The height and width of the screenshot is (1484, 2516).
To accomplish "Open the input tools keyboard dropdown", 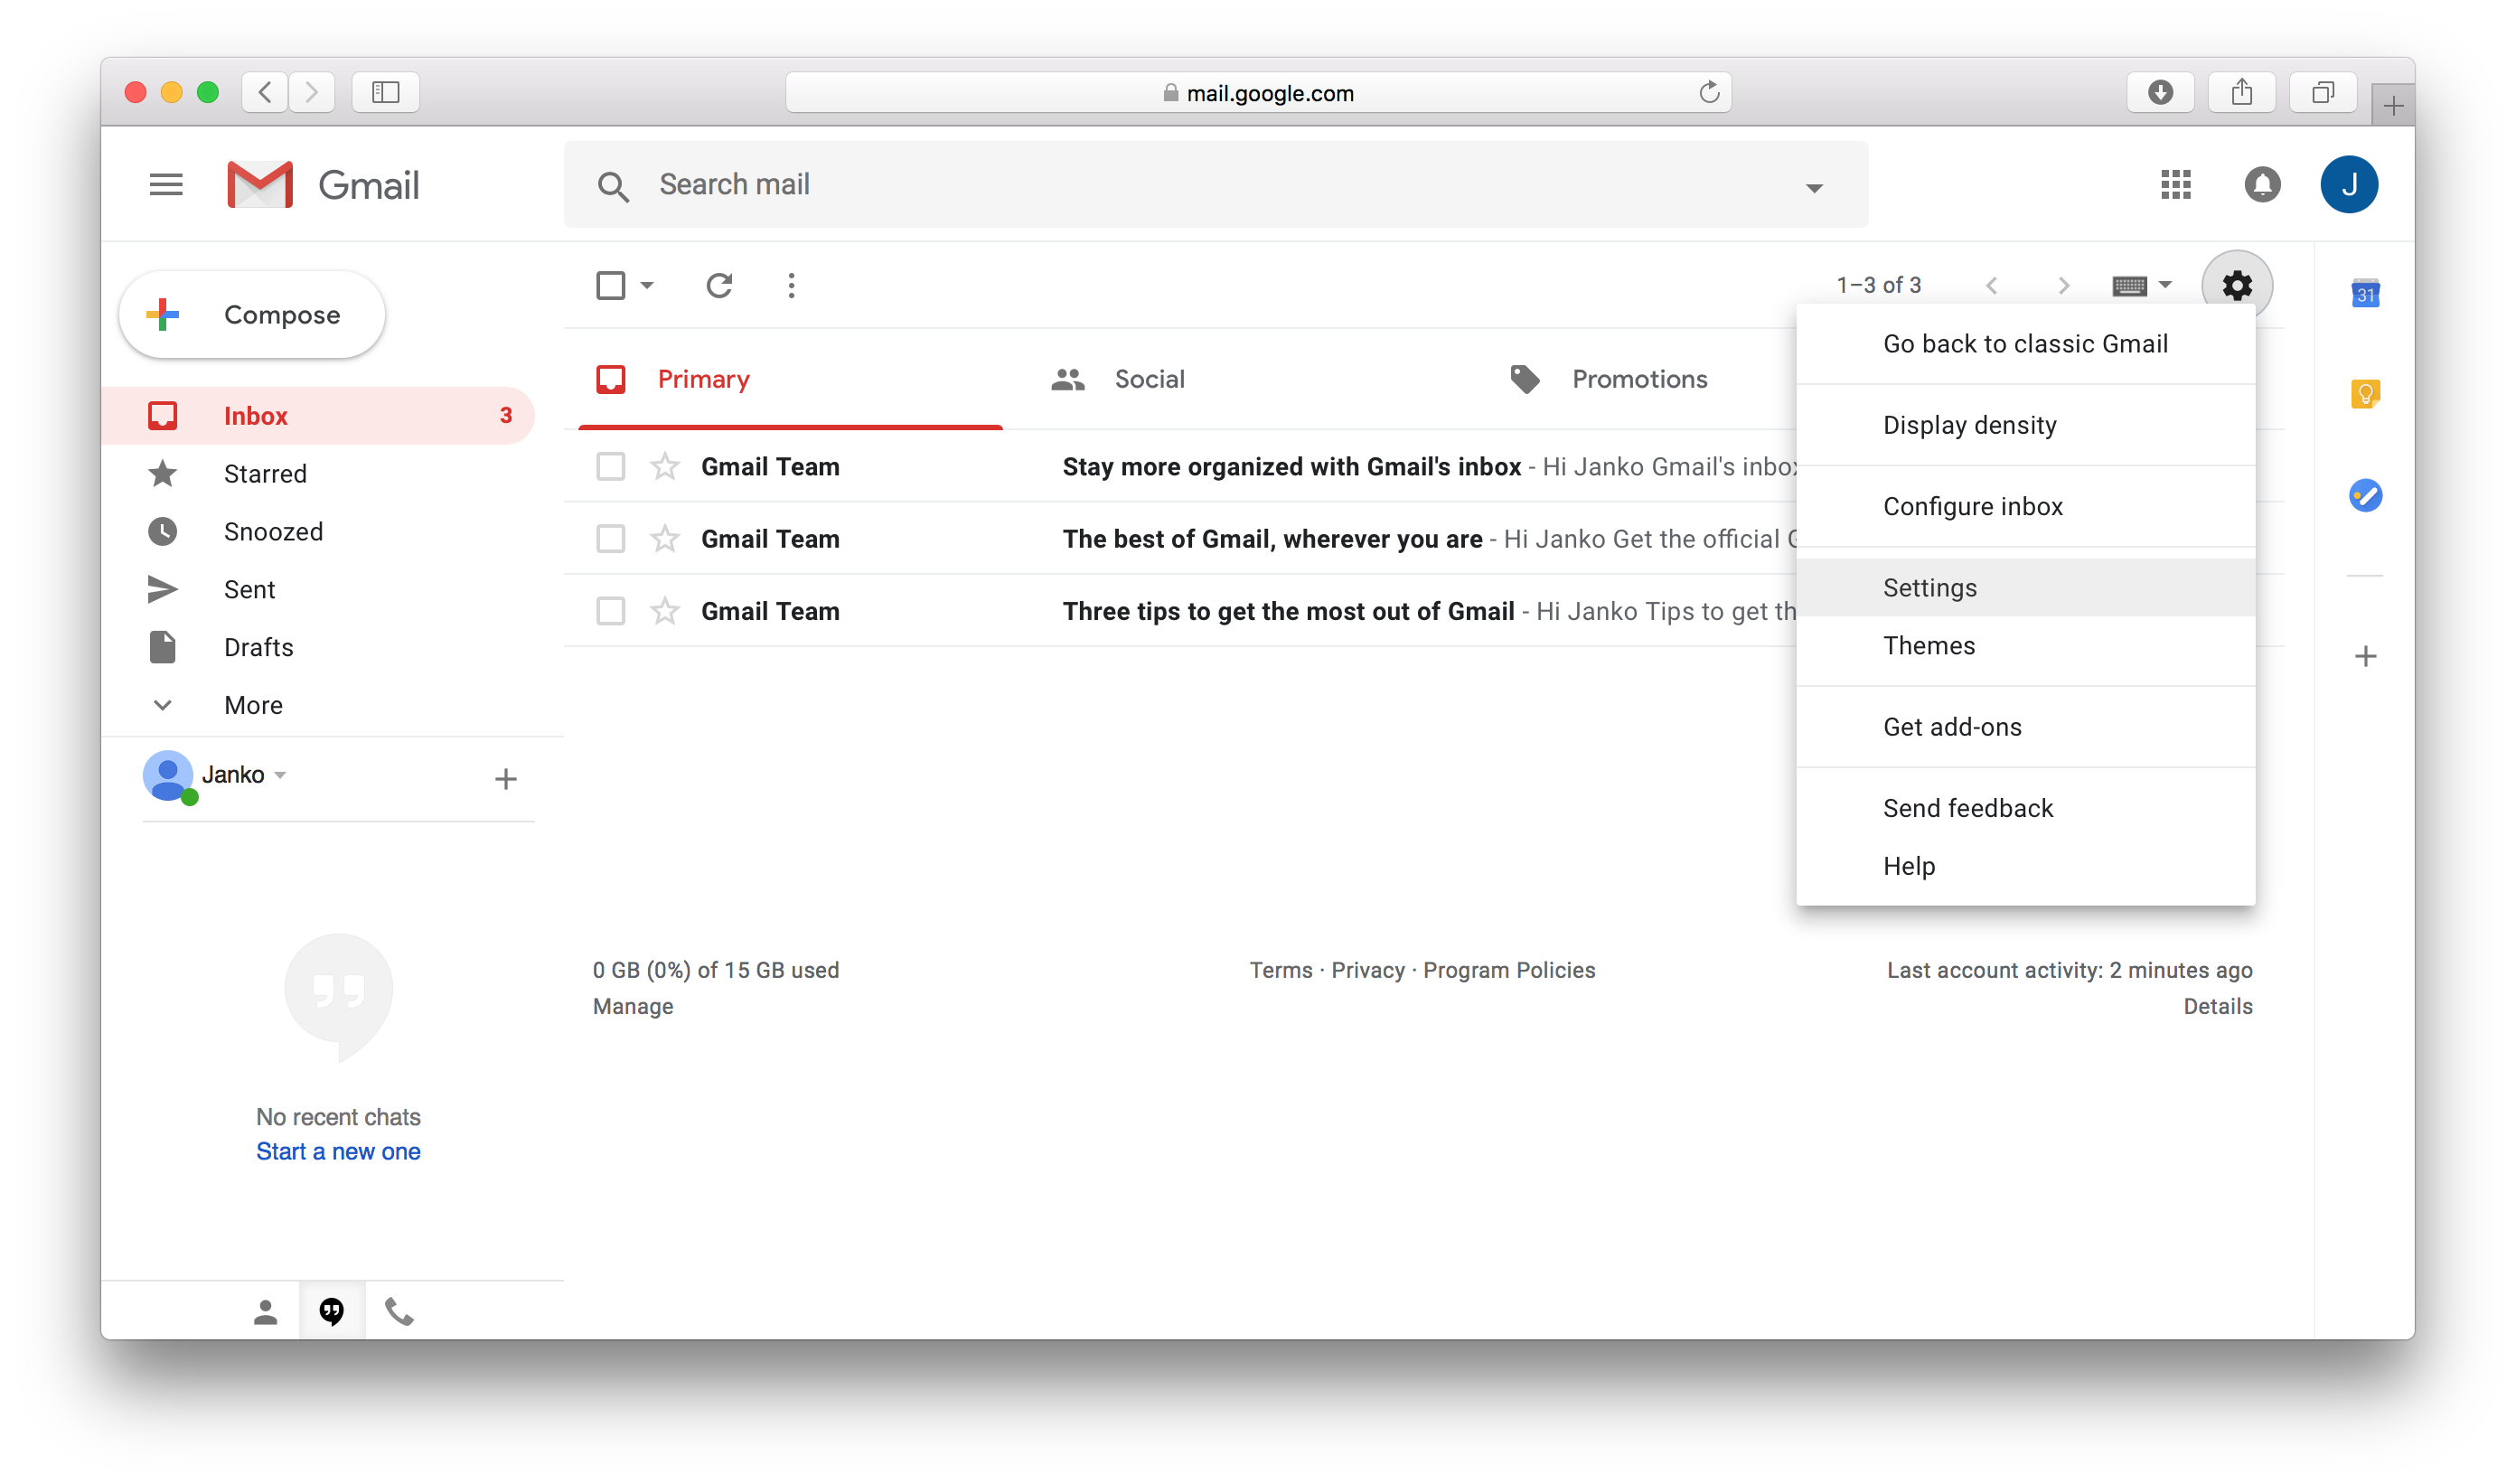I will [x=2141, y=286].
